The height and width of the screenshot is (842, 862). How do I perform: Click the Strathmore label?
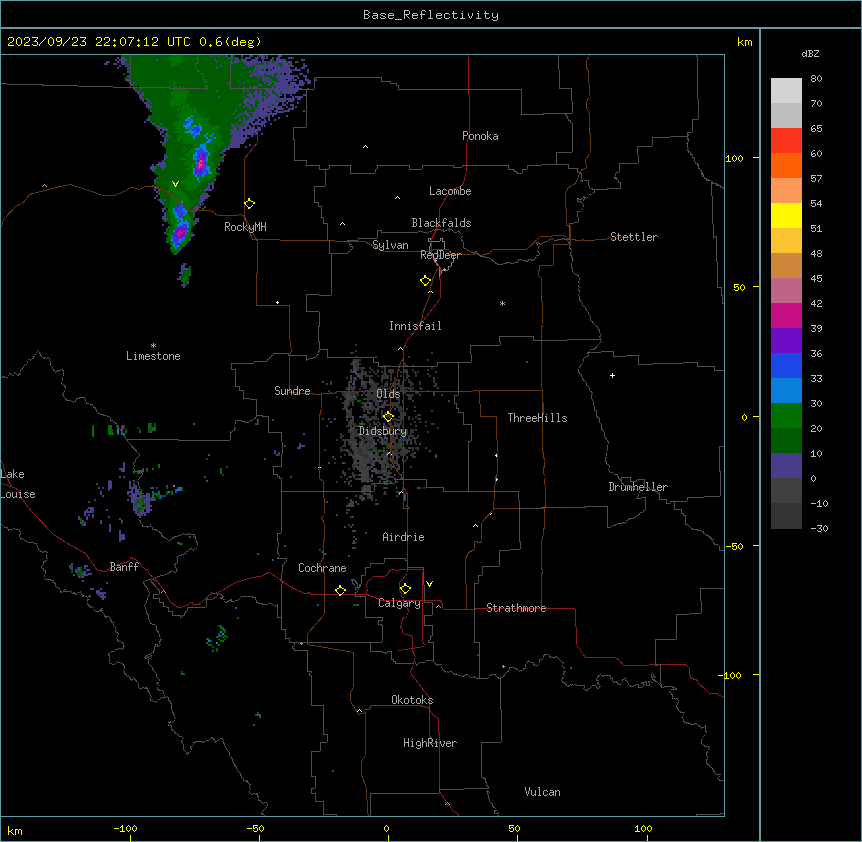coord(516,608)
